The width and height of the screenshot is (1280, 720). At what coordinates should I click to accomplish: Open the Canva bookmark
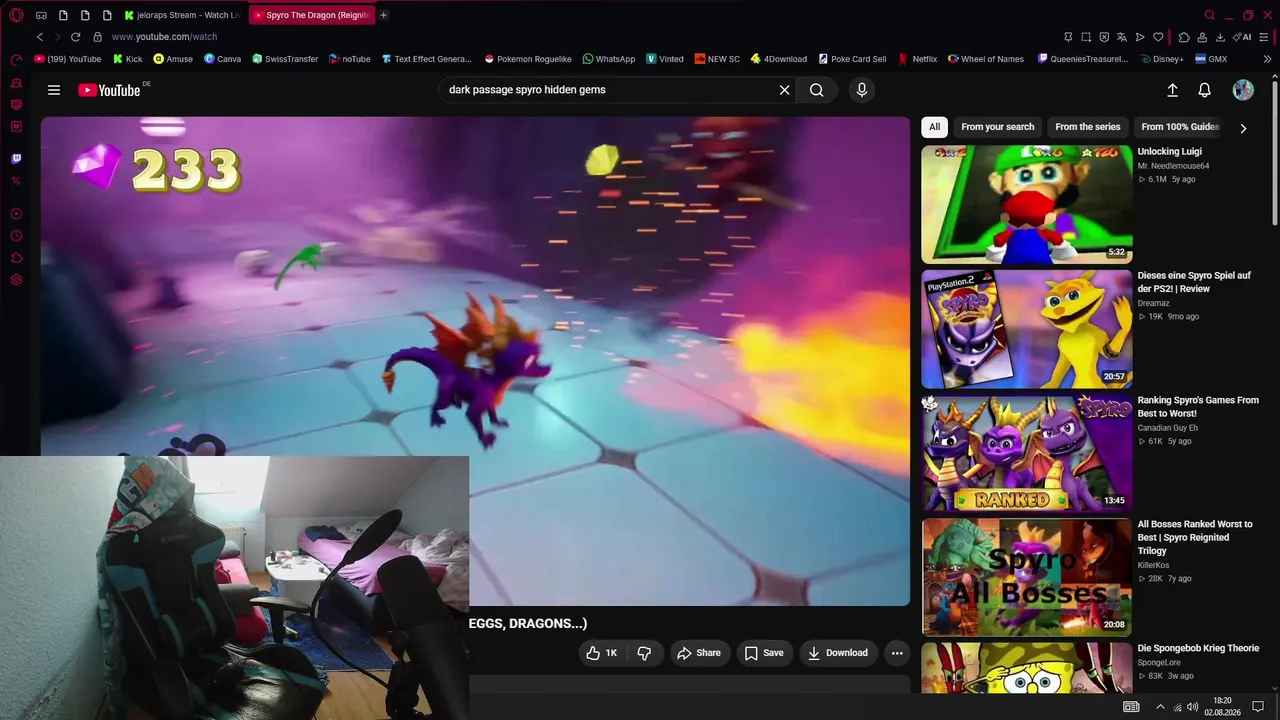tap(222, 59)
